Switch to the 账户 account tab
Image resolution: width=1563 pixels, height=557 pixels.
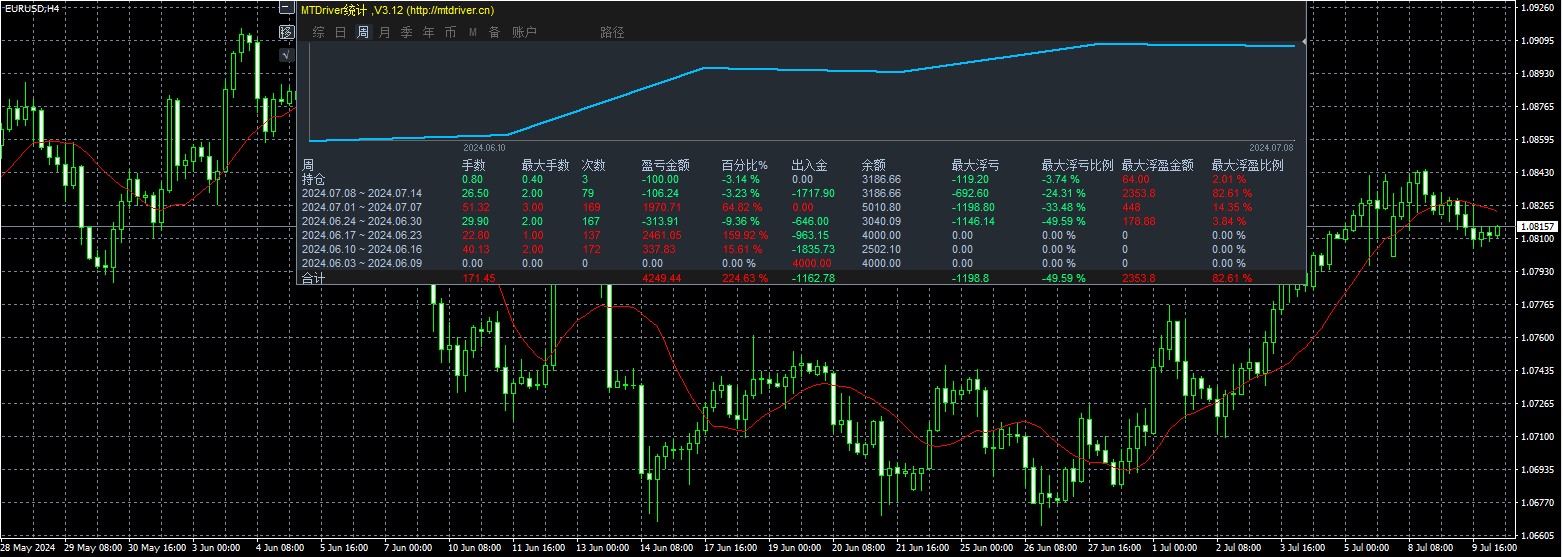tap(524, 32)
